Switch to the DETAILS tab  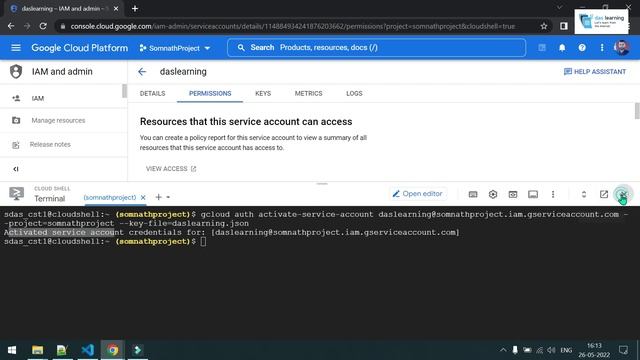click(x=152, y=93)
